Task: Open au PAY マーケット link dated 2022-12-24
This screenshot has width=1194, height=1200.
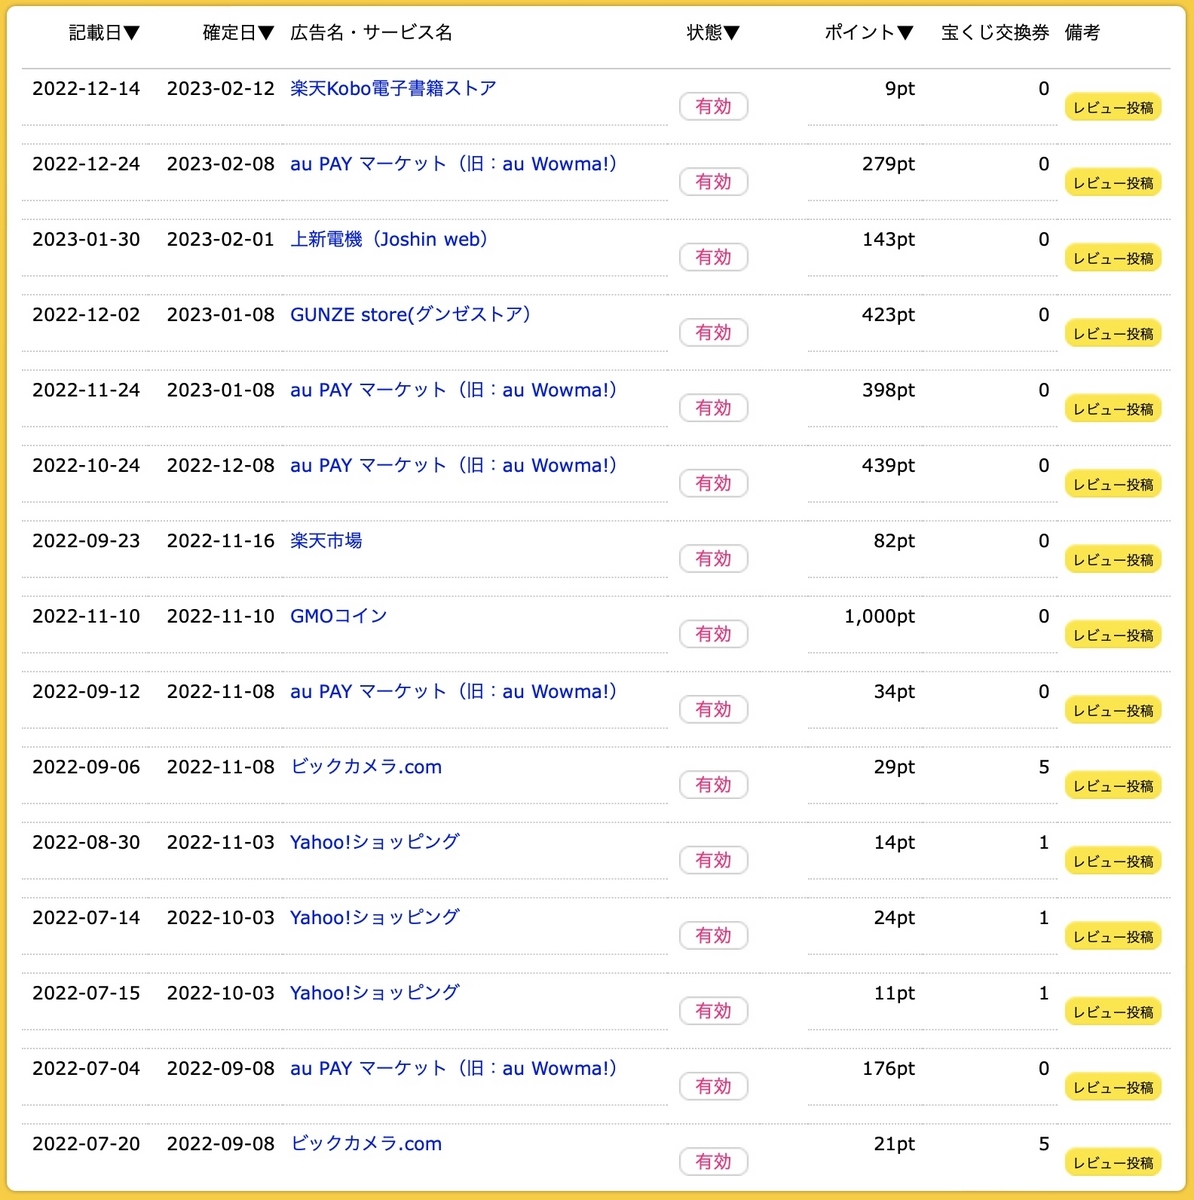Action: point(453,164)
